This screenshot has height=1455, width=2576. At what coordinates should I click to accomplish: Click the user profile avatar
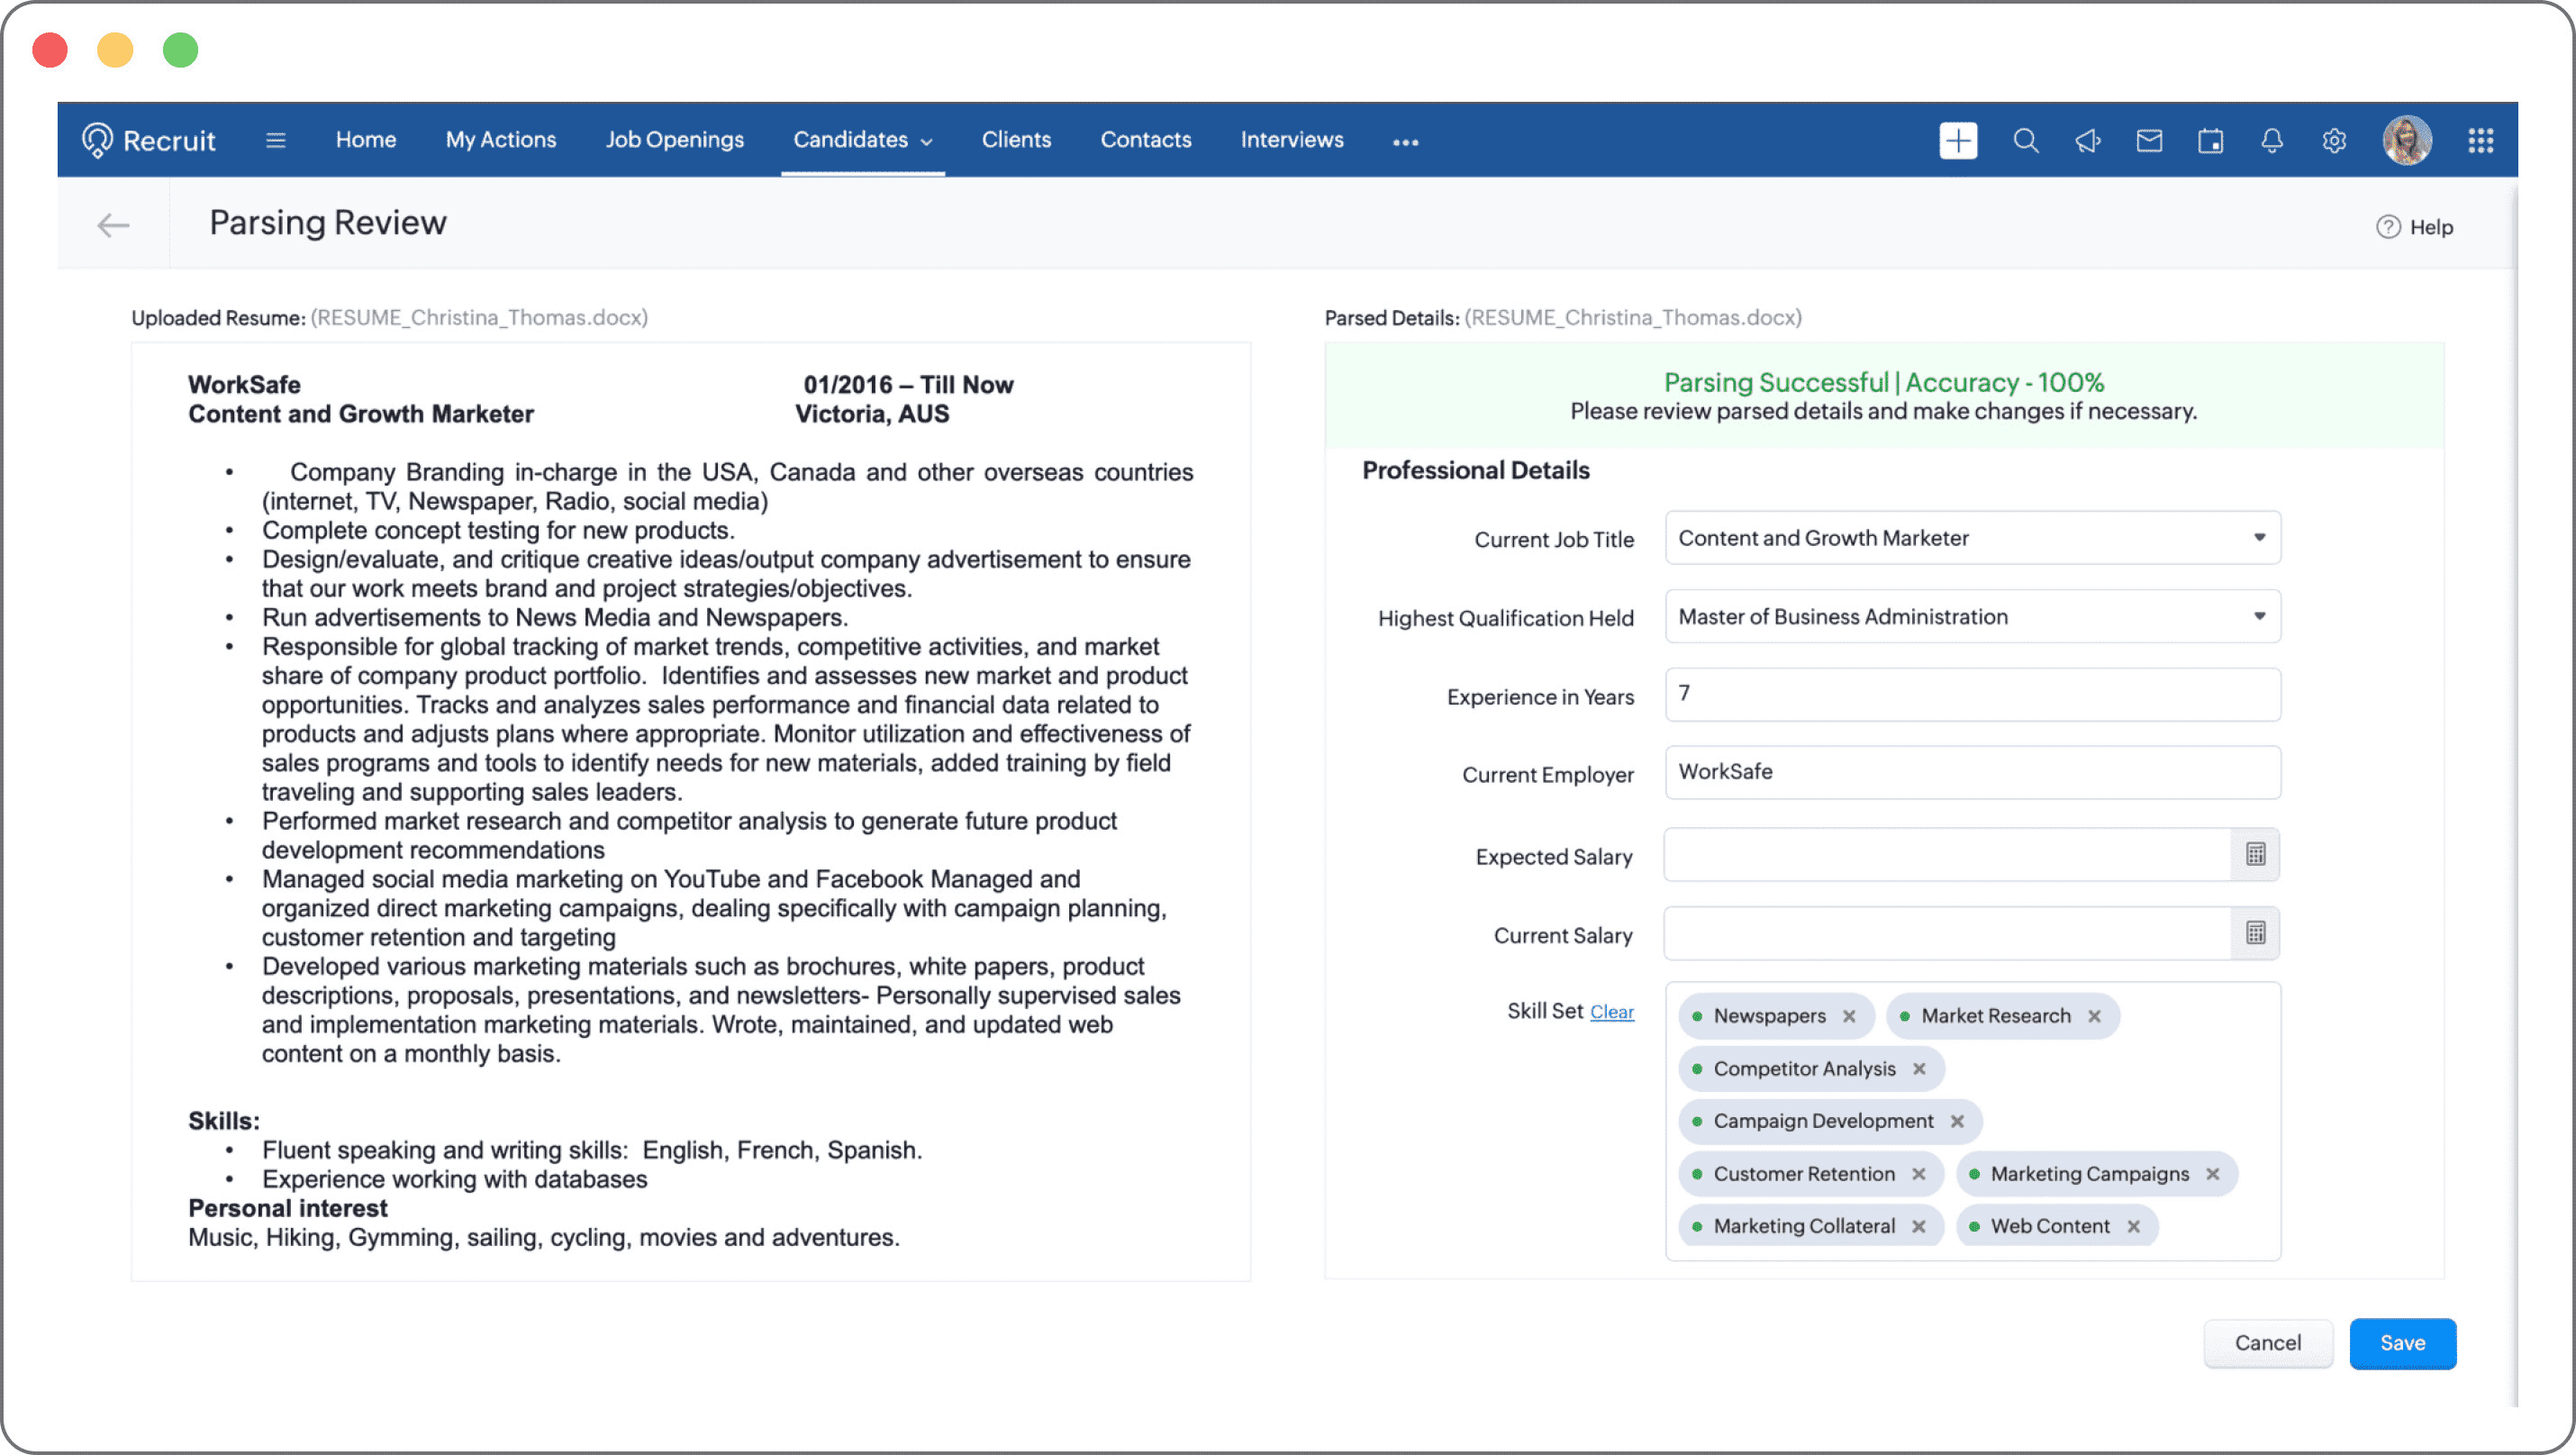click(x=2407, y=140)
